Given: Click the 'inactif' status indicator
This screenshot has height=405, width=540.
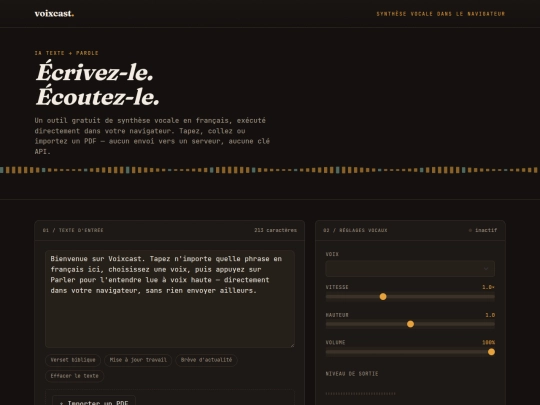Looking at the screenshot, I should (483, 230).
